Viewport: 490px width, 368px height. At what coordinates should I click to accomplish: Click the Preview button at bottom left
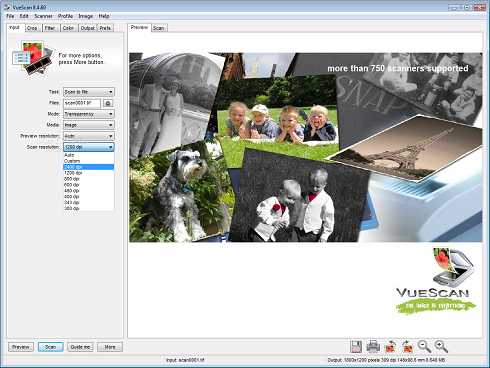click(x=21, y=347)
